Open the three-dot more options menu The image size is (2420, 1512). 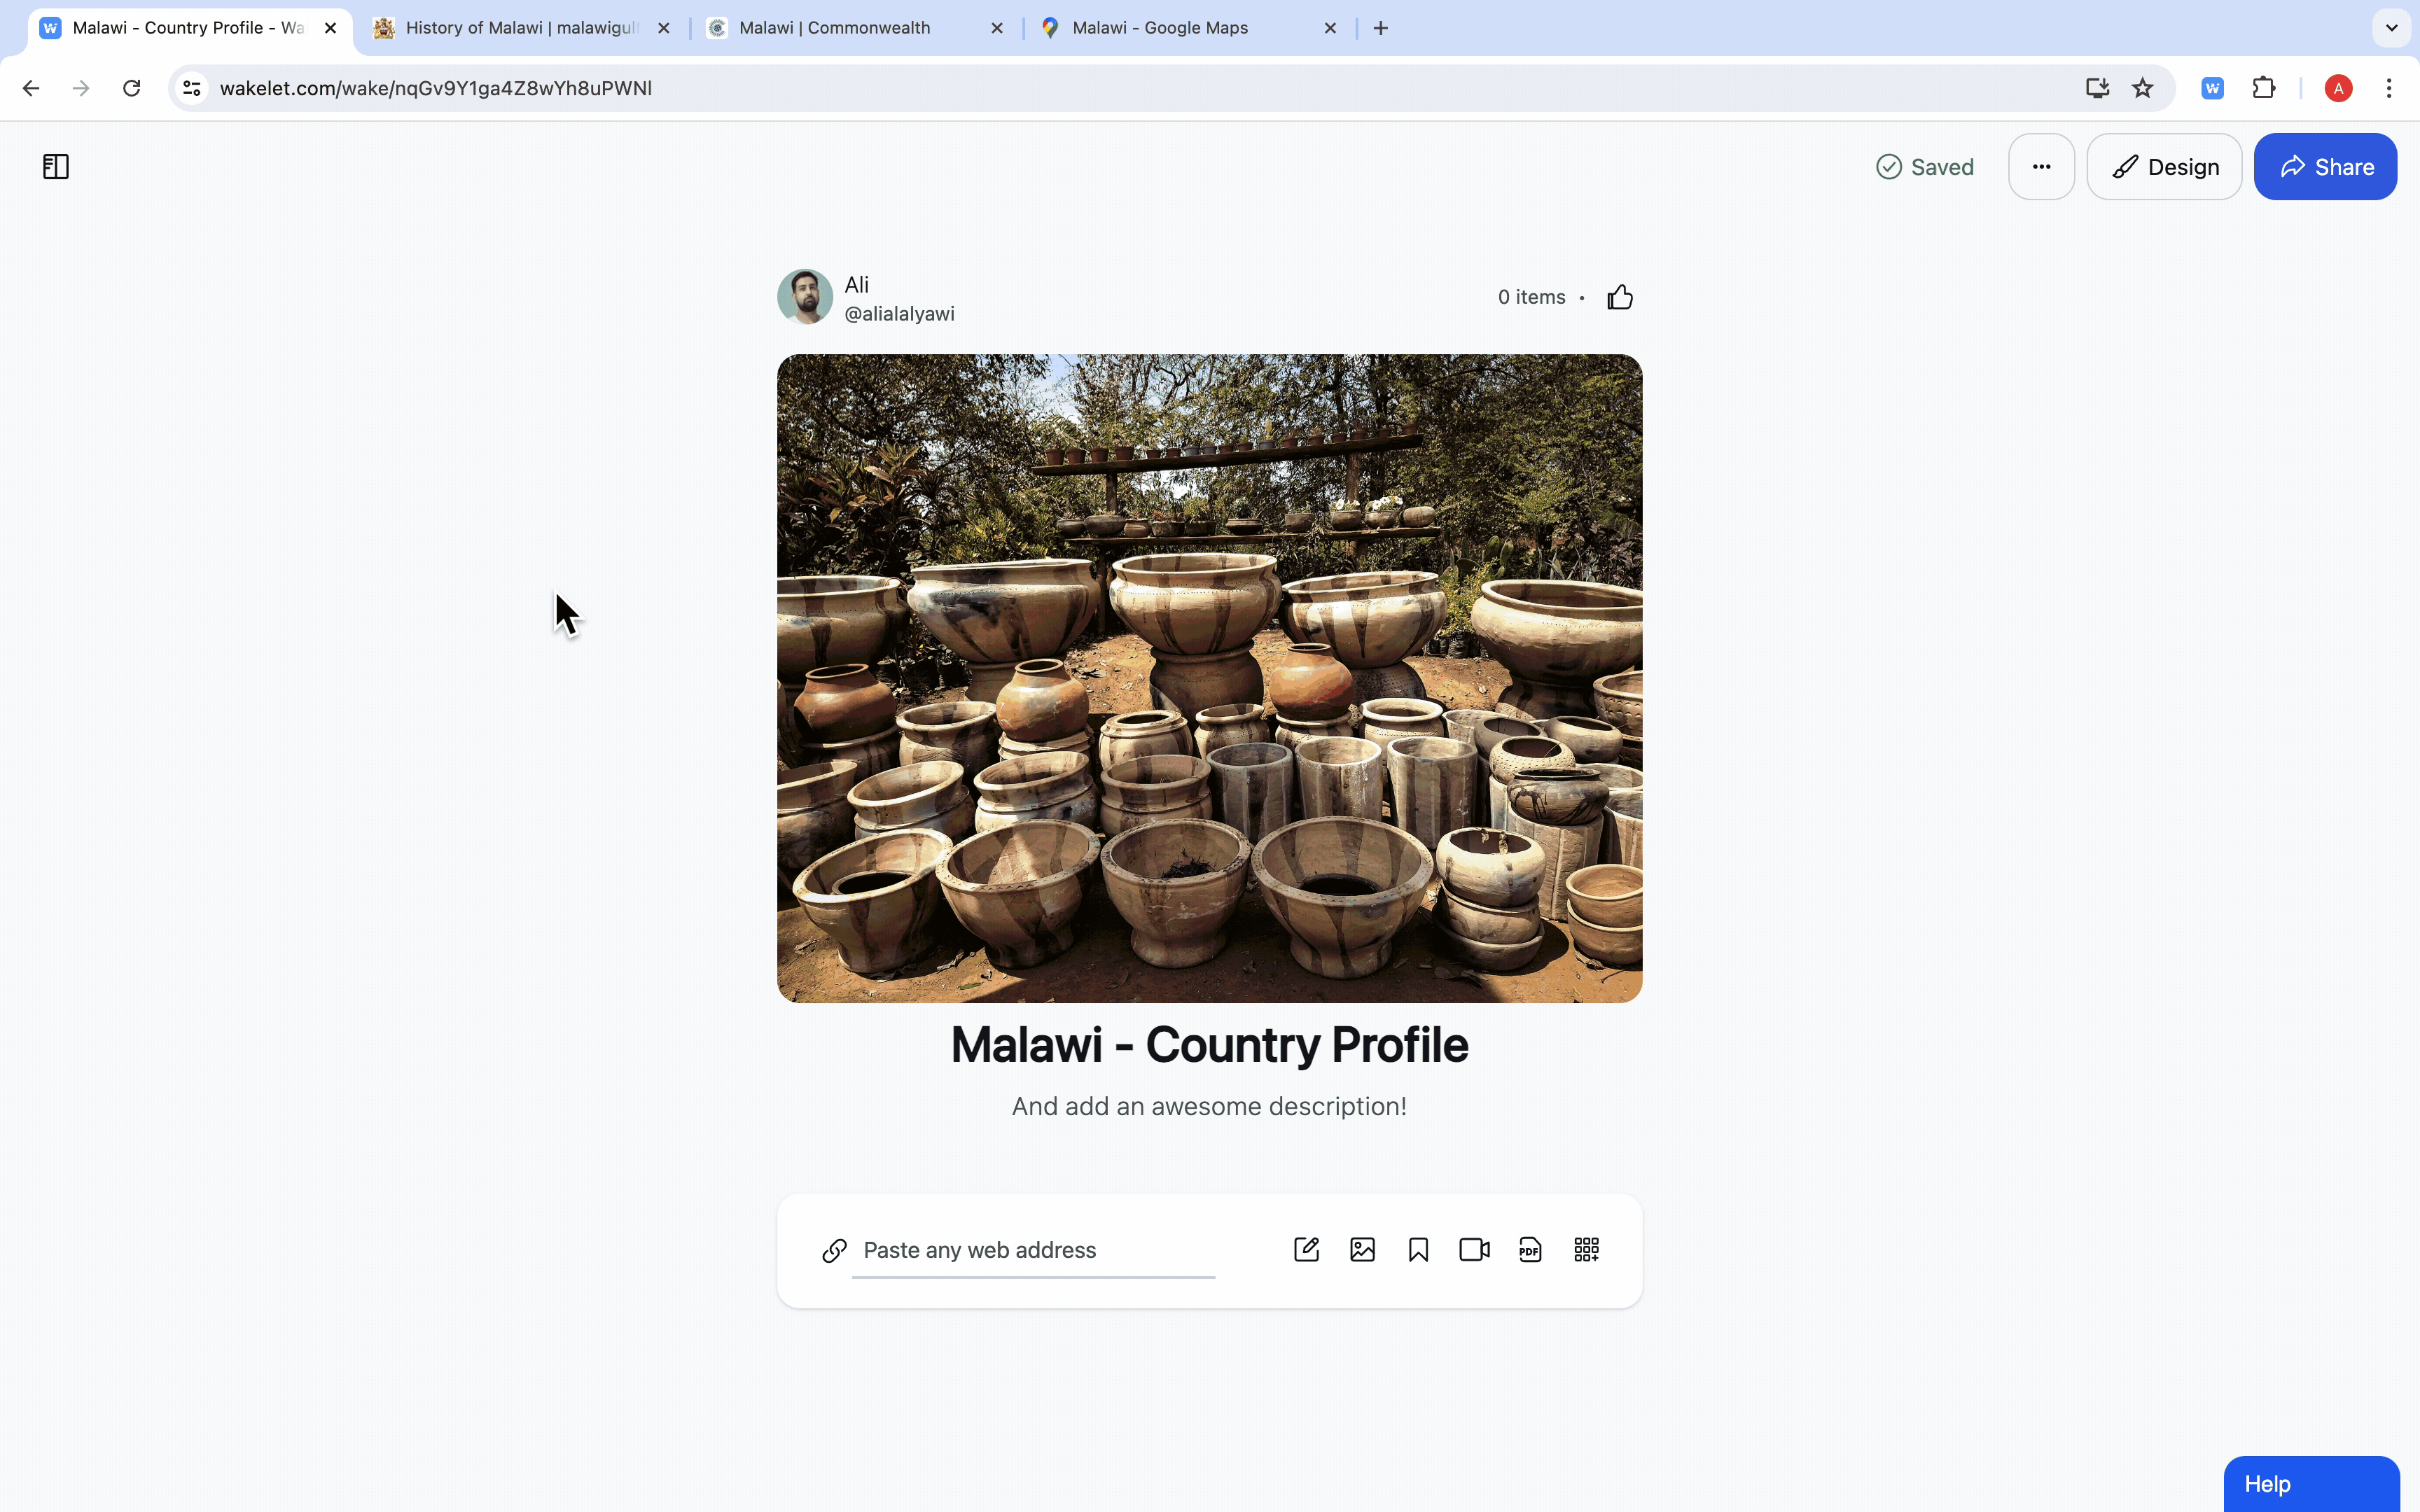pos(2041,167)
